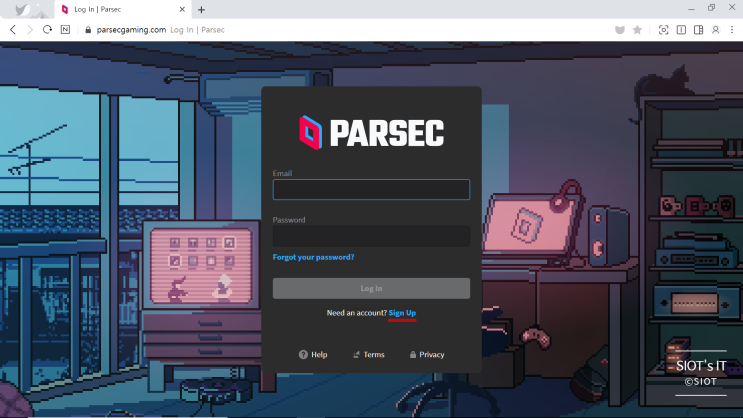Click the Email input field
Screen dimensions: 743x418
[x=371, y=190]
